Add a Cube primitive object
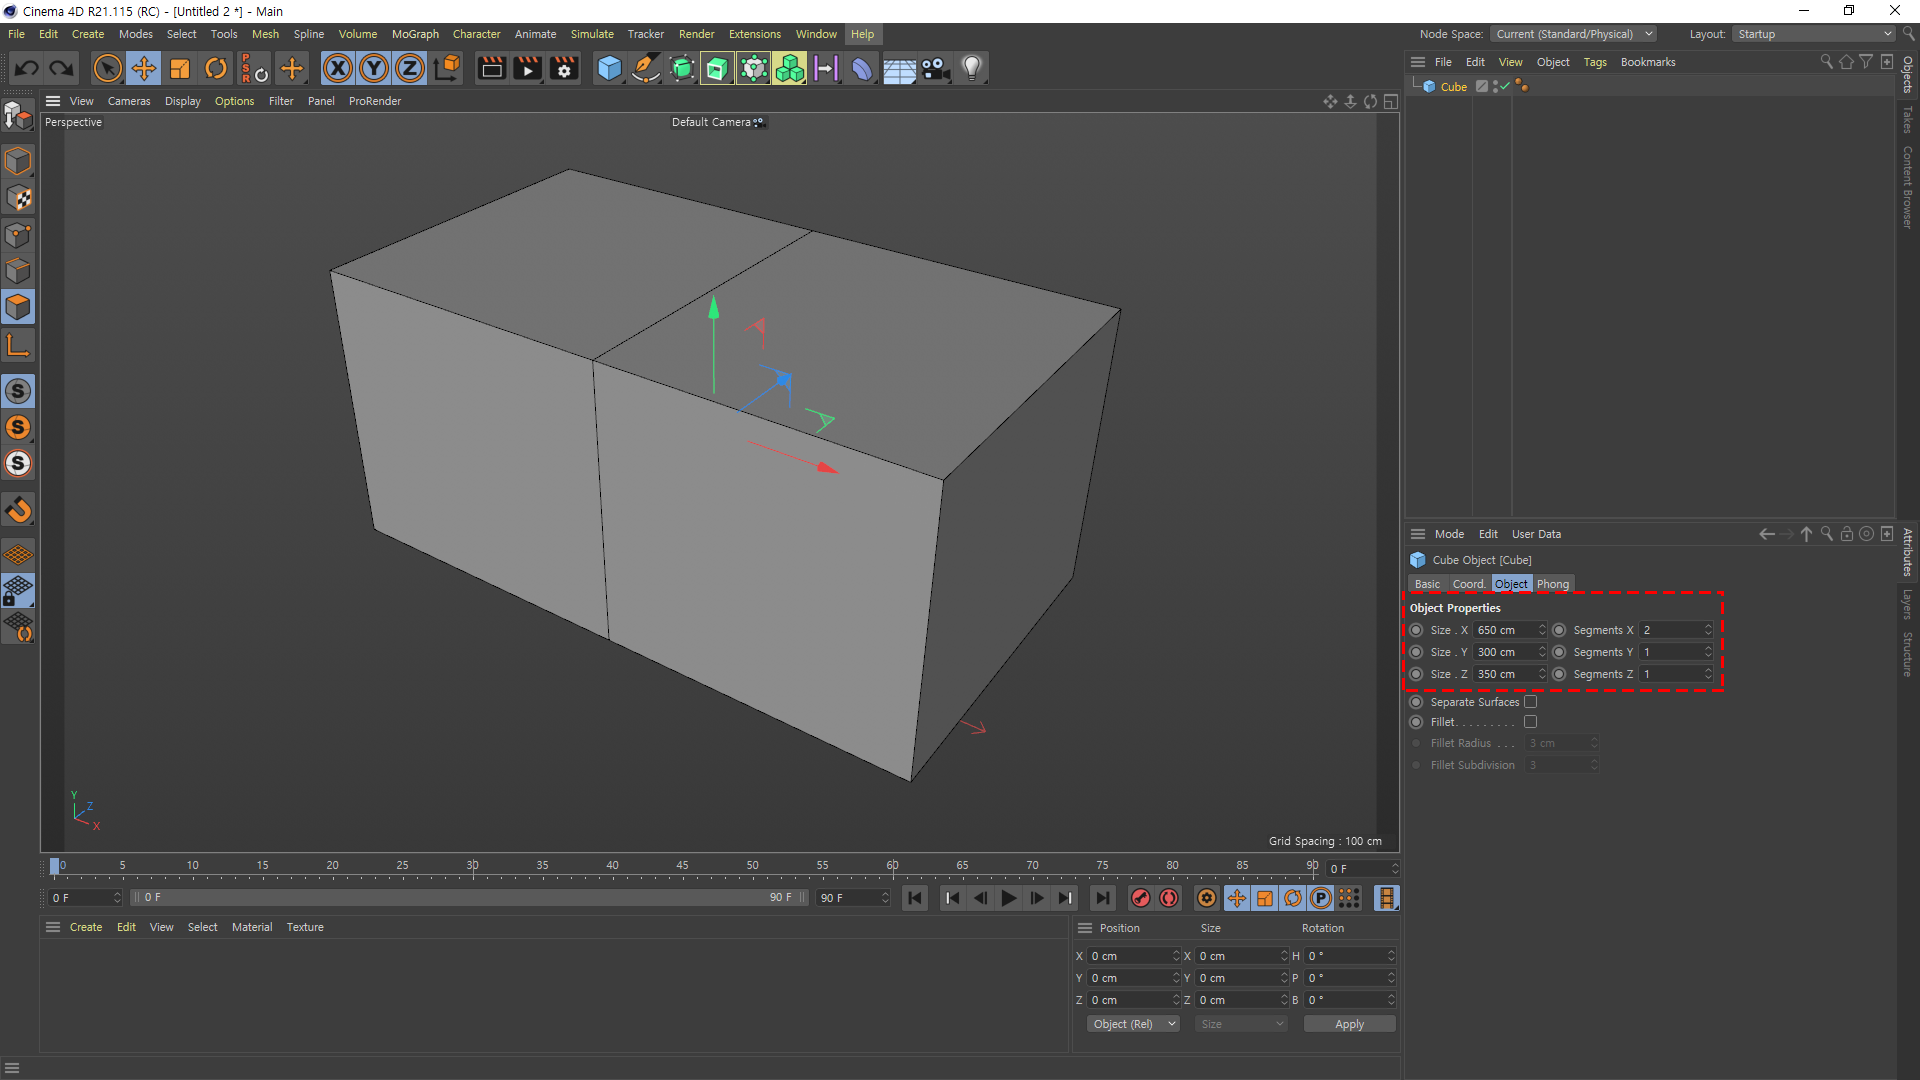Viewport: 1920px width, 1080px height. (608, 68)
